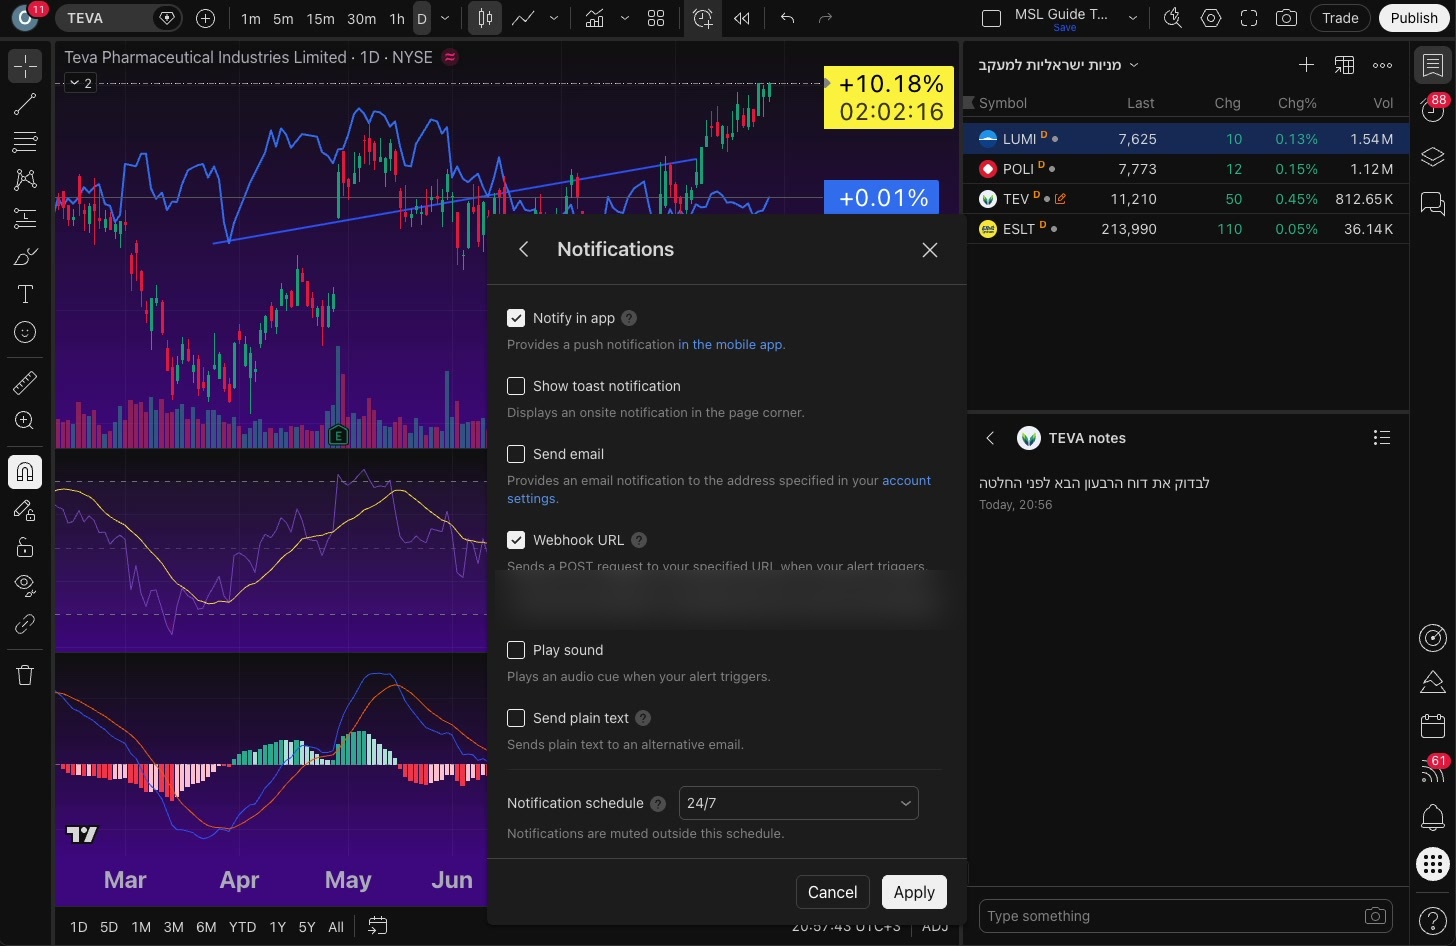Select the ESLT watchlist row
1456x946 pixels.
point(1185,229)
